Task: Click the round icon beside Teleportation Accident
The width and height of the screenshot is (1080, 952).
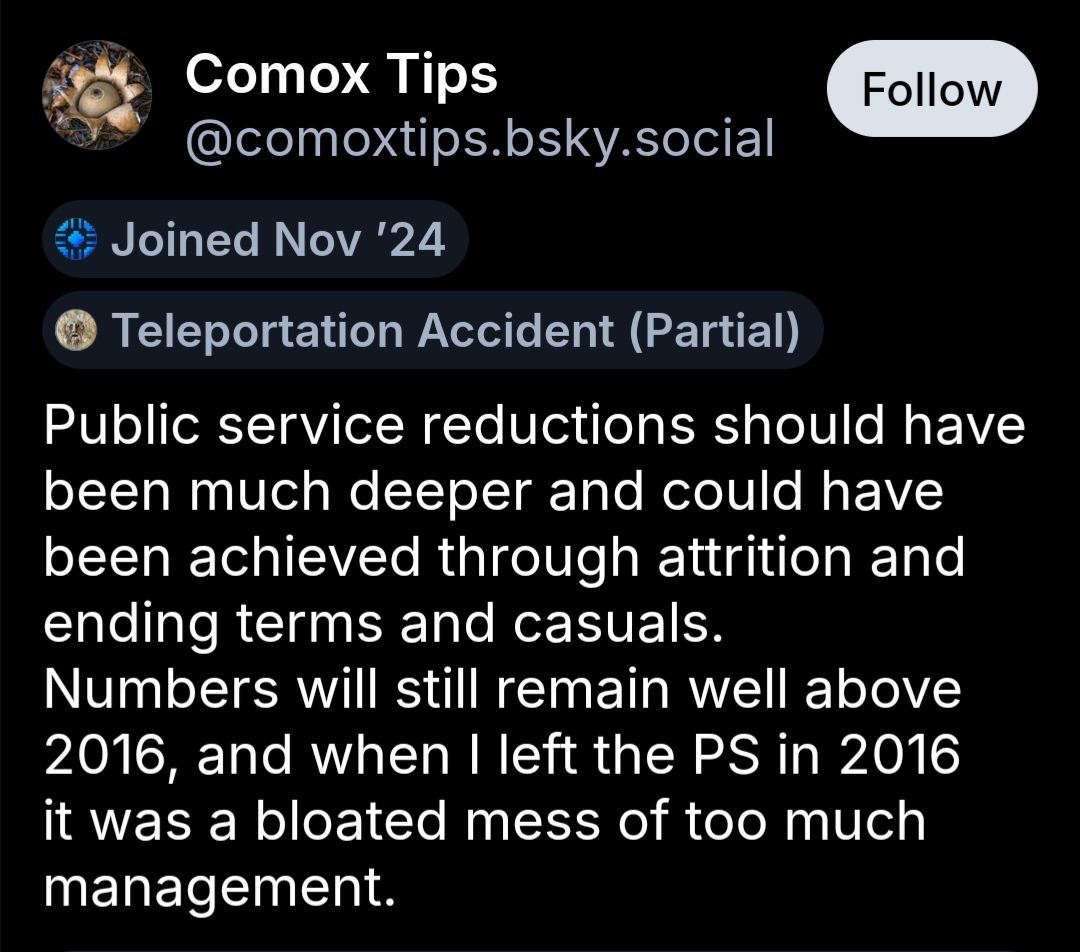Action: [77, 331]
